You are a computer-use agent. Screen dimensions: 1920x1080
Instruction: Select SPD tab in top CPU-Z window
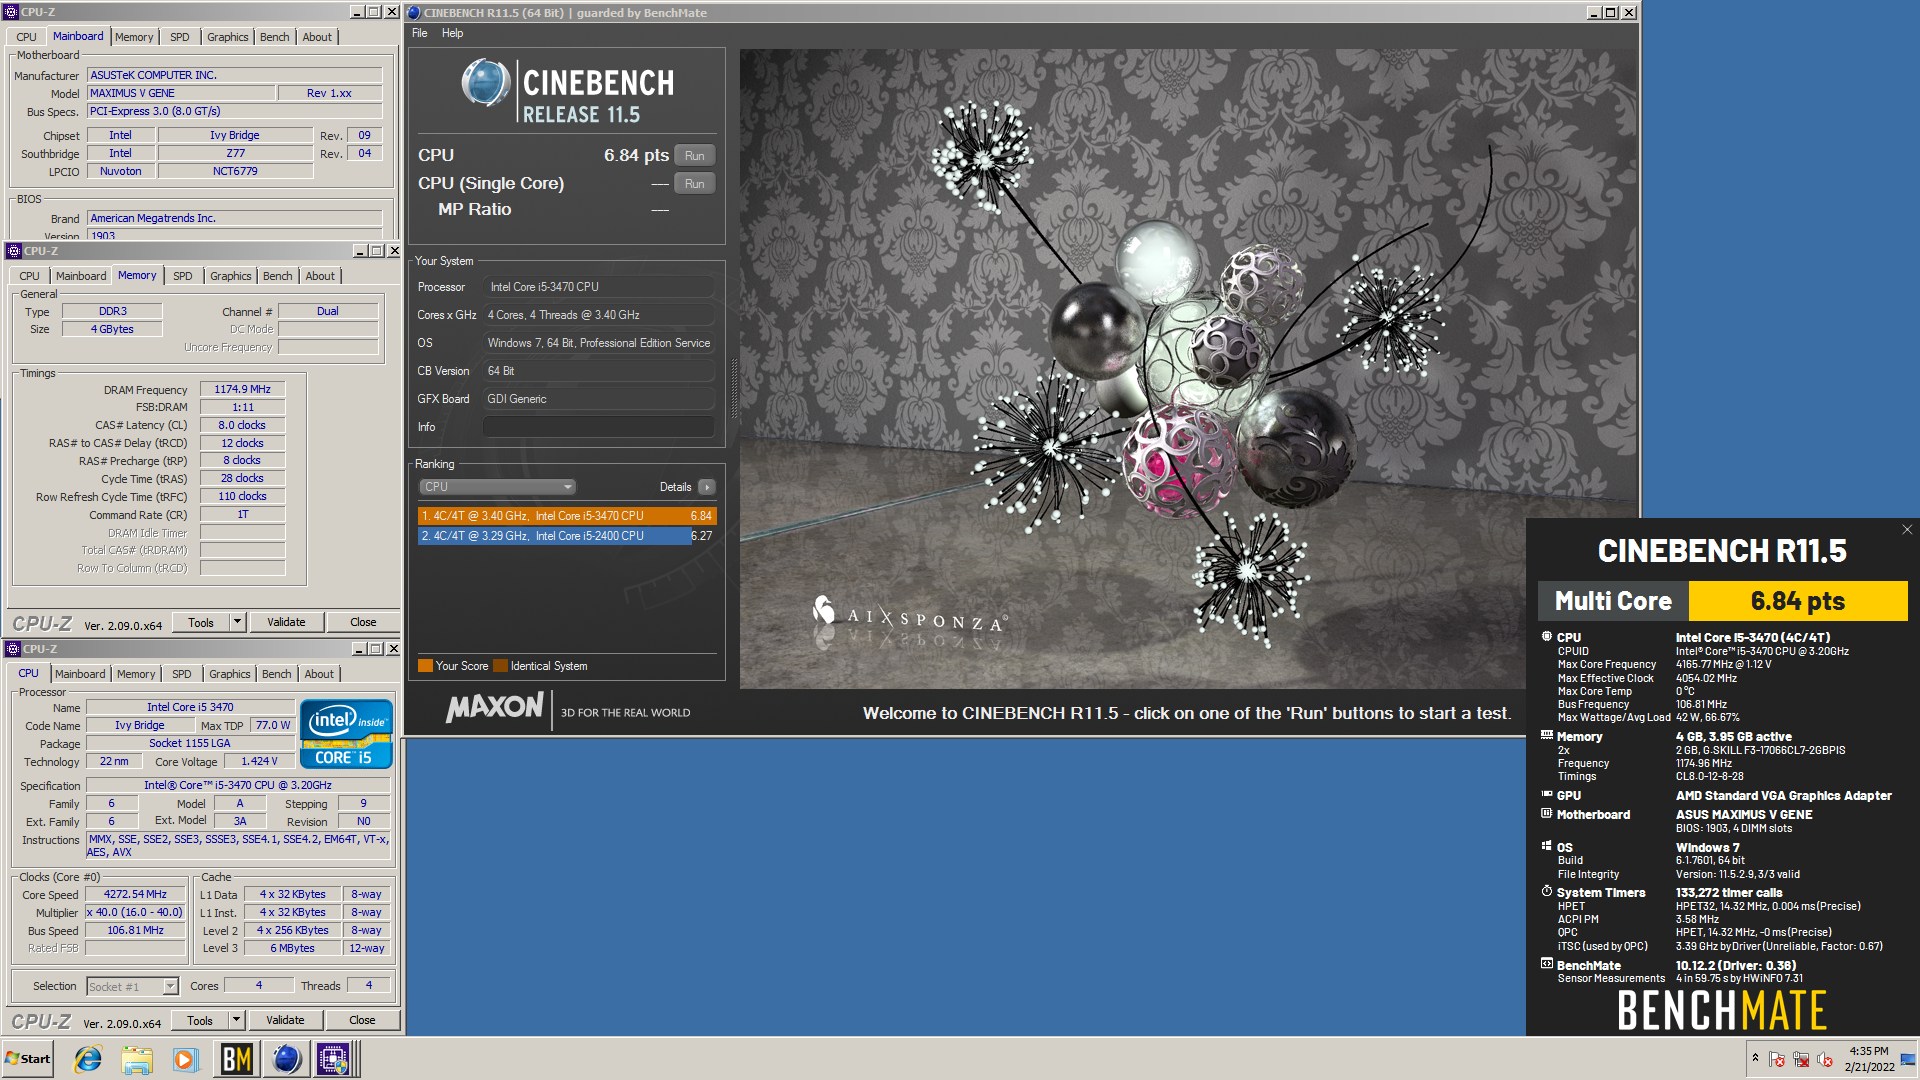pyautogui.click(x=180, y=37)
